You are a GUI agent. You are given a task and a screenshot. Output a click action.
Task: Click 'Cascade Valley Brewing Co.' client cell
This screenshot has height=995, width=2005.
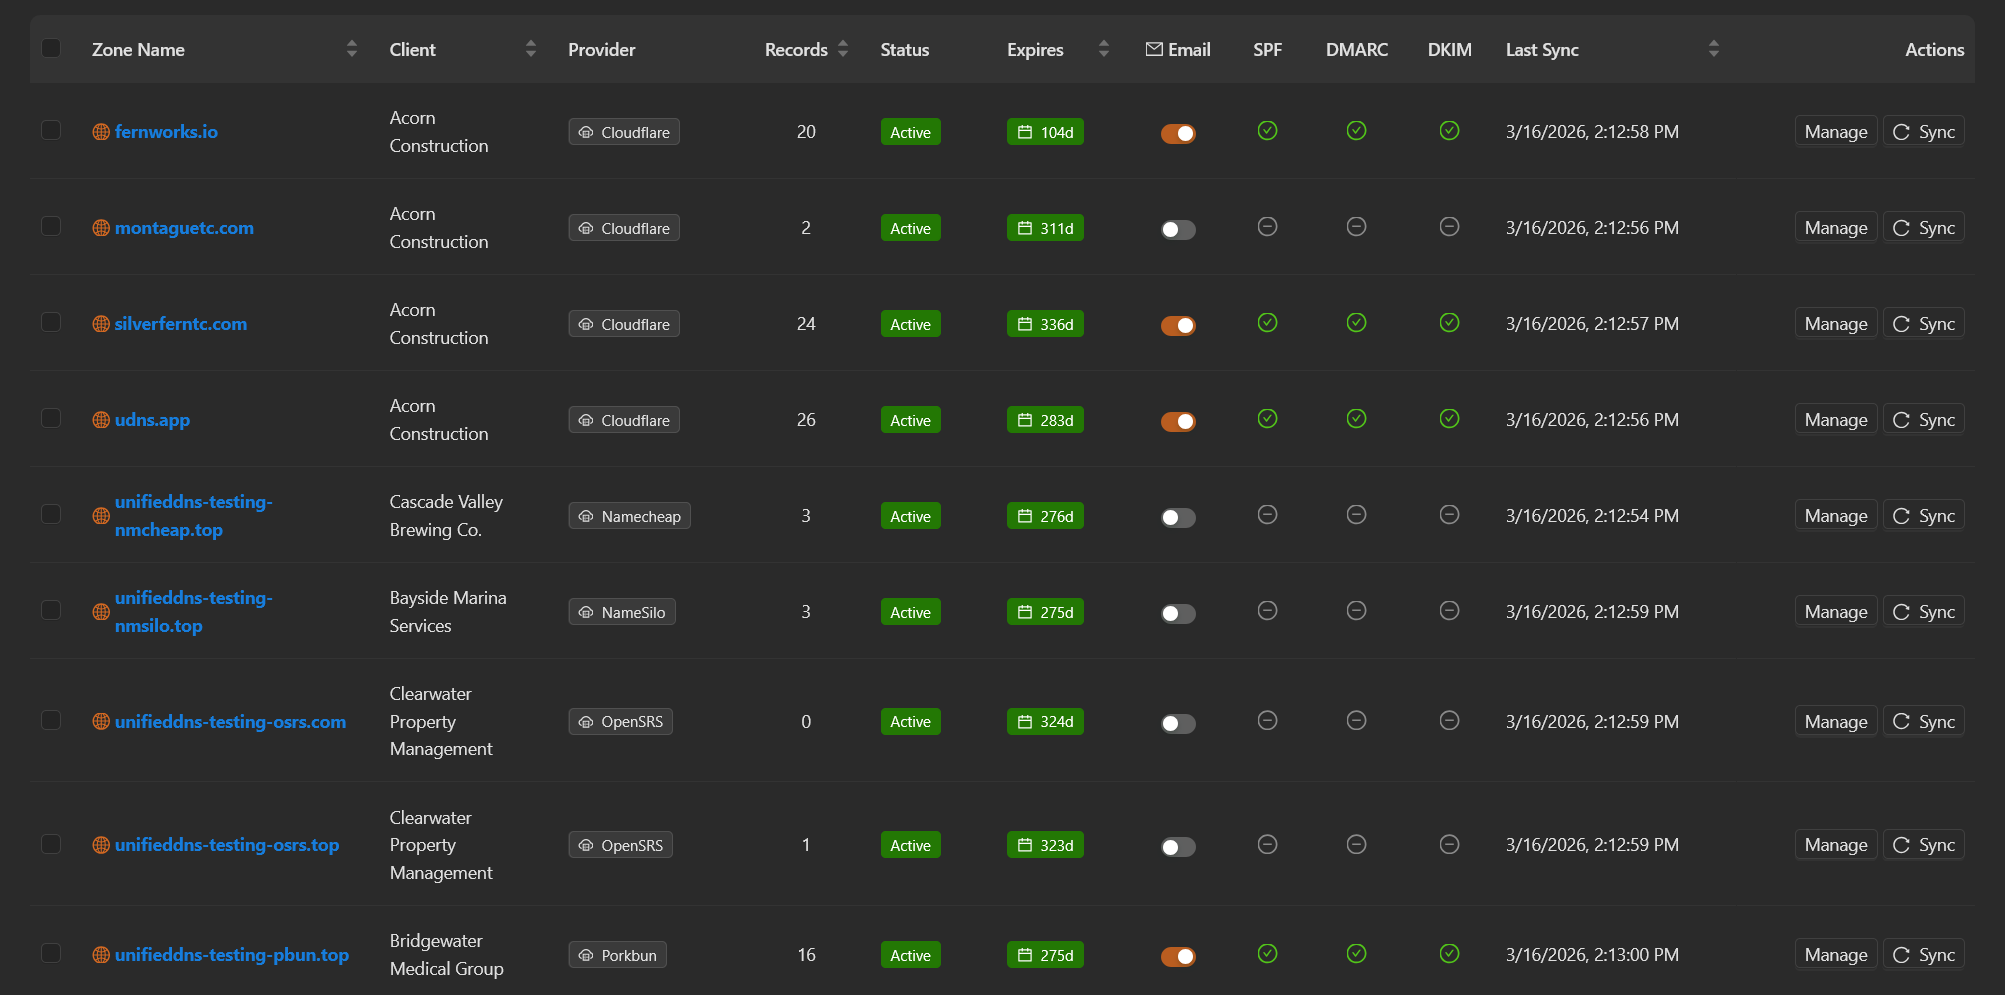(x=446, y=516)
